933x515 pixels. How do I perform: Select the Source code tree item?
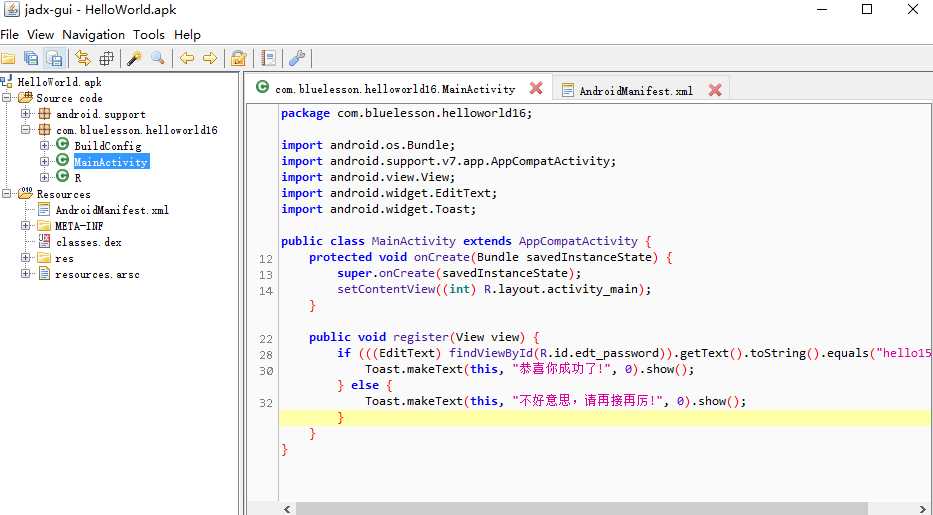[x=70, y=98]
